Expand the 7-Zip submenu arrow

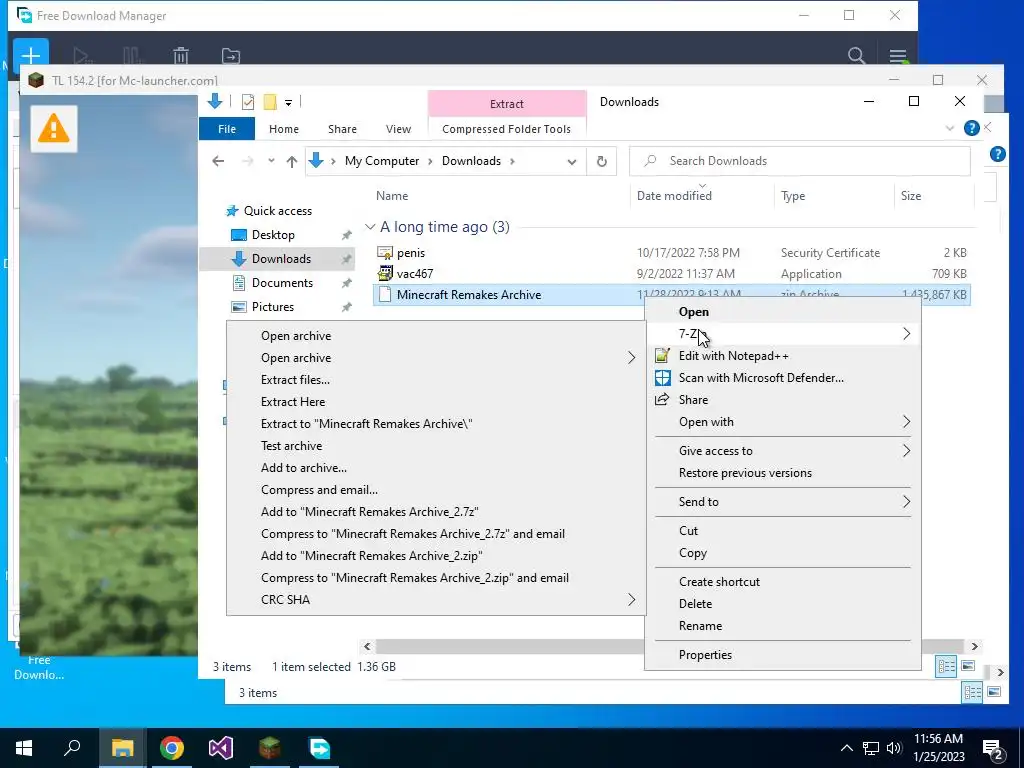(906, 334)
